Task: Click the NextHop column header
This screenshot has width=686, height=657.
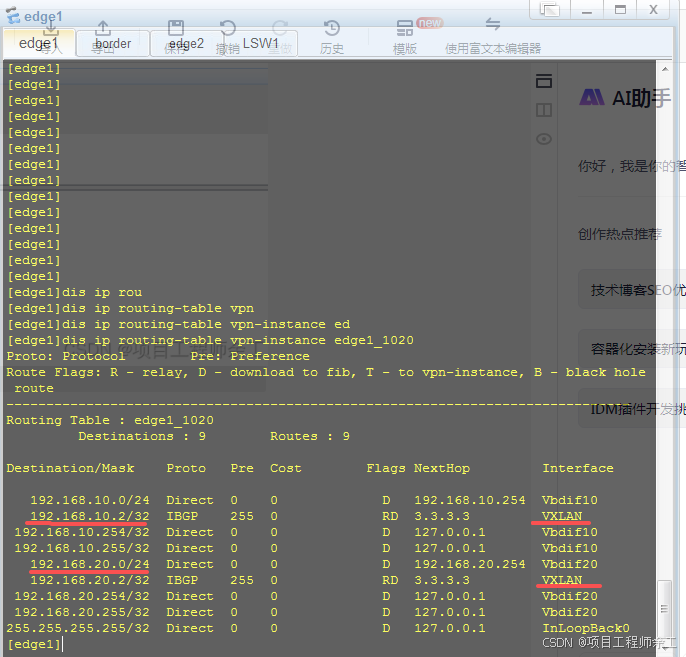Action: (x=442, y=468)
